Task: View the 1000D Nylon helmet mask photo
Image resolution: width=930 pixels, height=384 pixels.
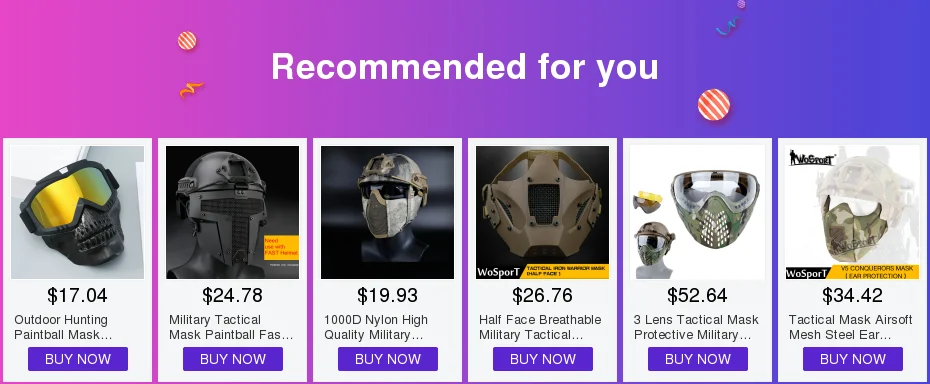Action: point(387,212)
